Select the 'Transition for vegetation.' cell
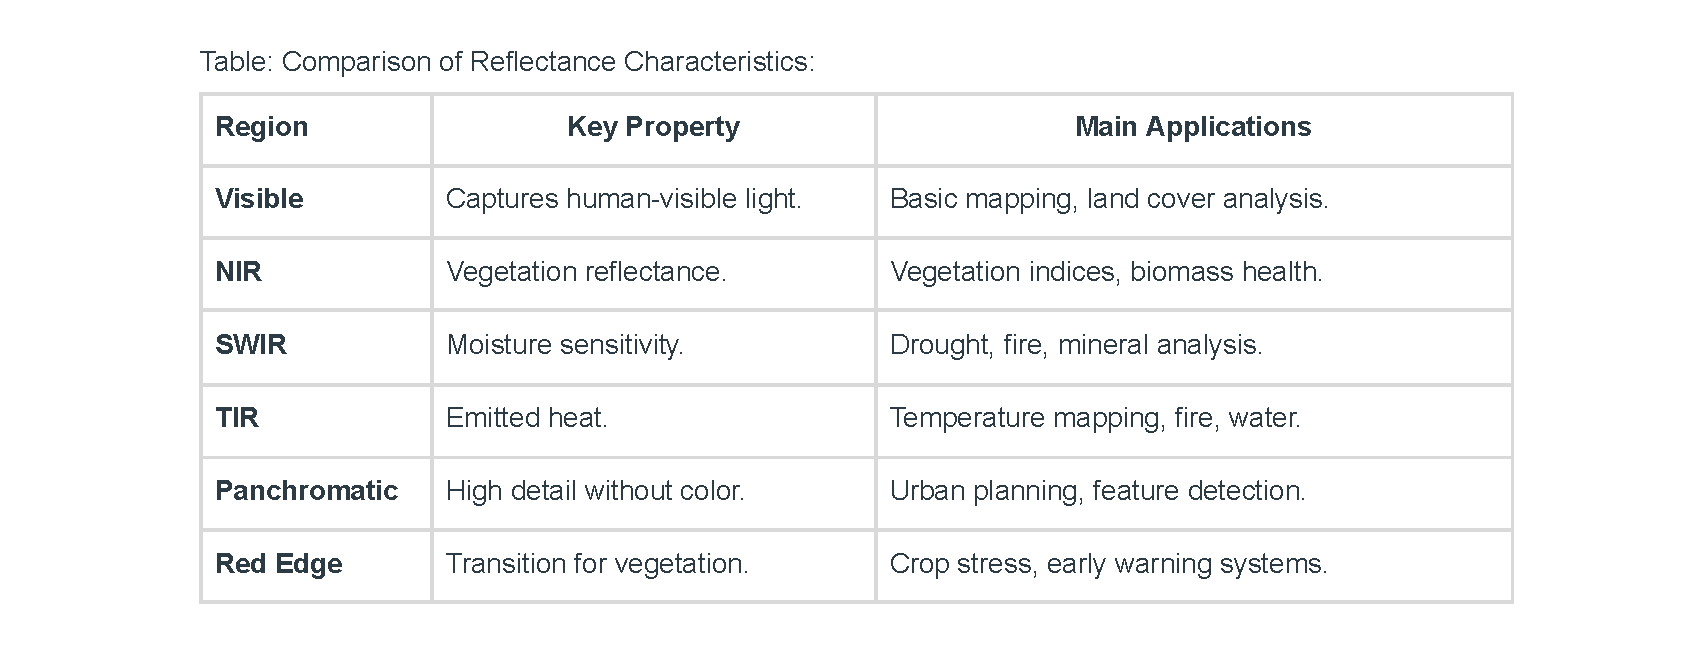 [597, 564]
